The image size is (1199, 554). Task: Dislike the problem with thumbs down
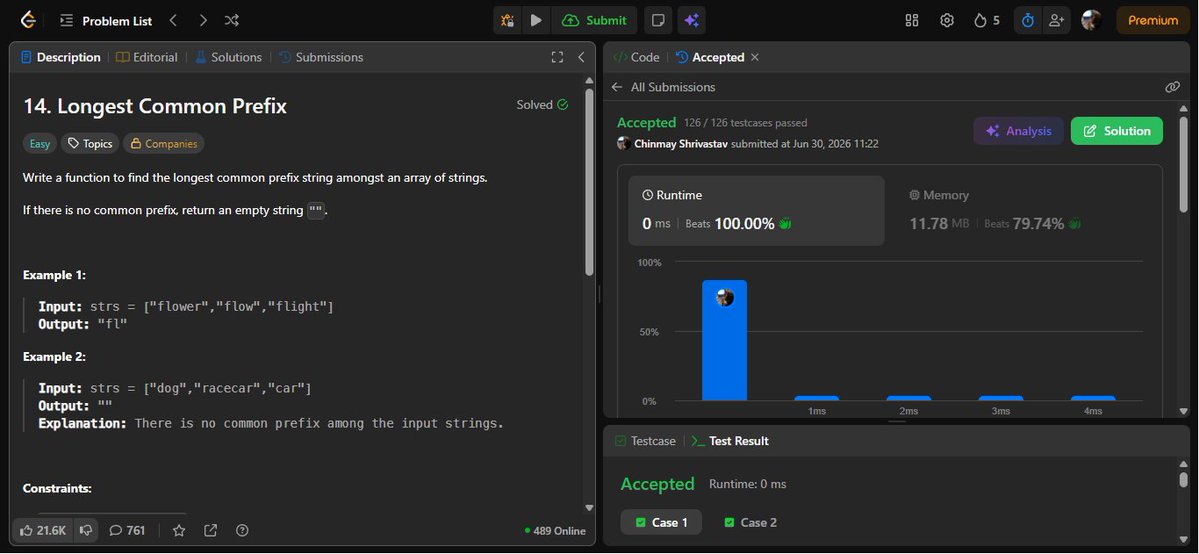(86, 530)
